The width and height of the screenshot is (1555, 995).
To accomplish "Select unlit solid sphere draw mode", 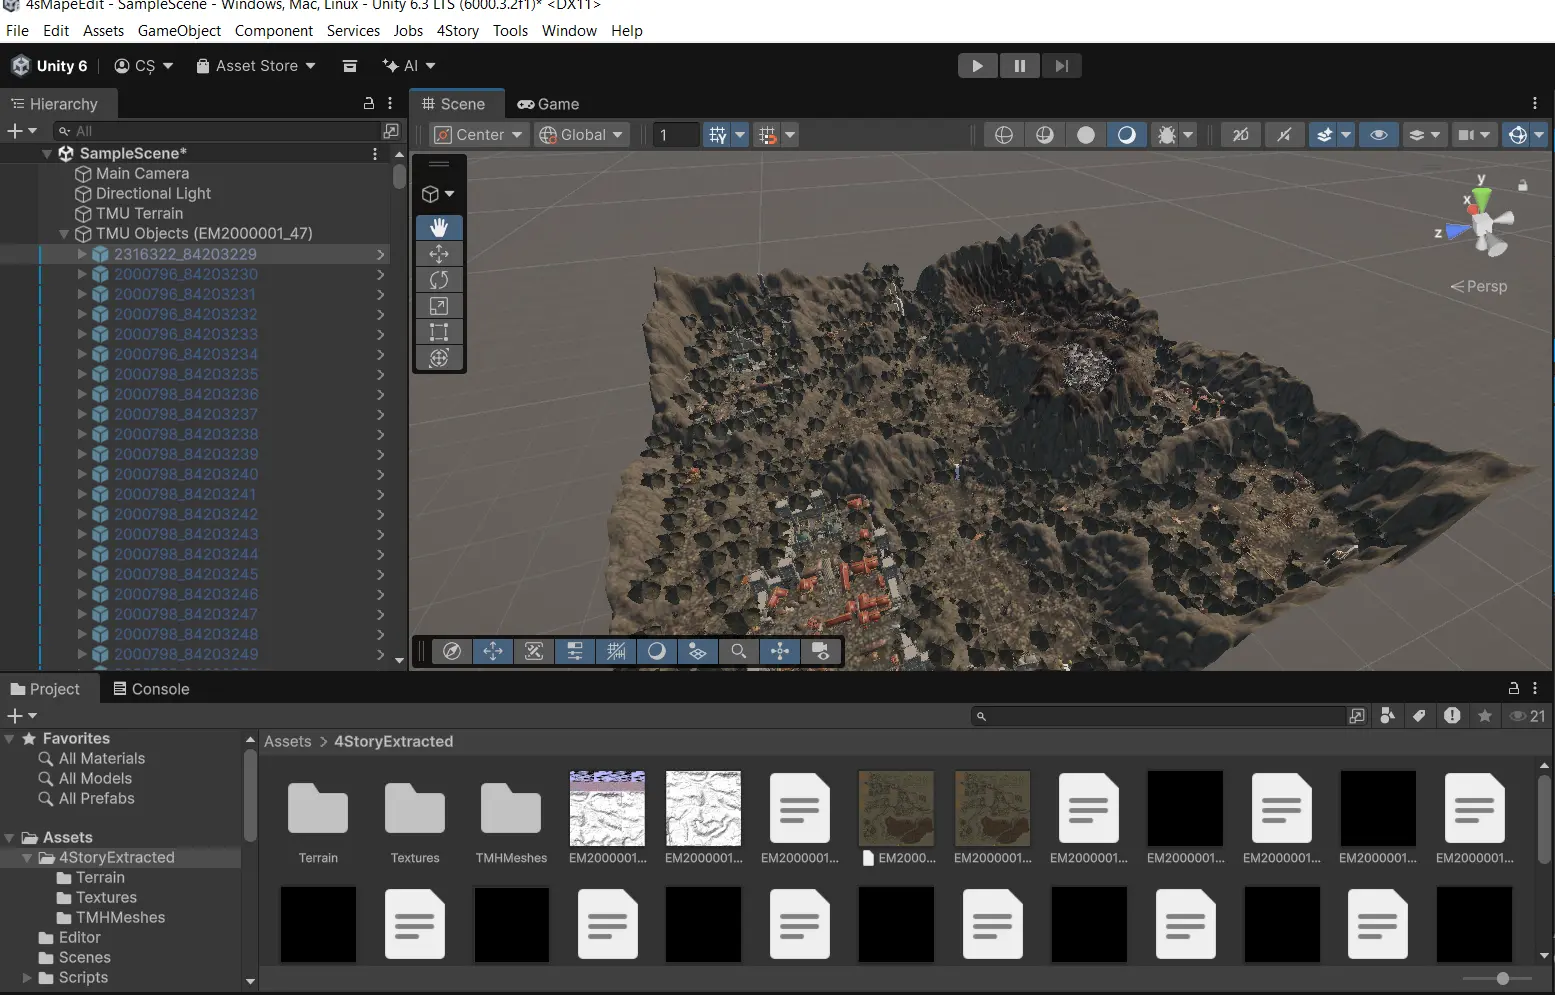I will 1086,135.
